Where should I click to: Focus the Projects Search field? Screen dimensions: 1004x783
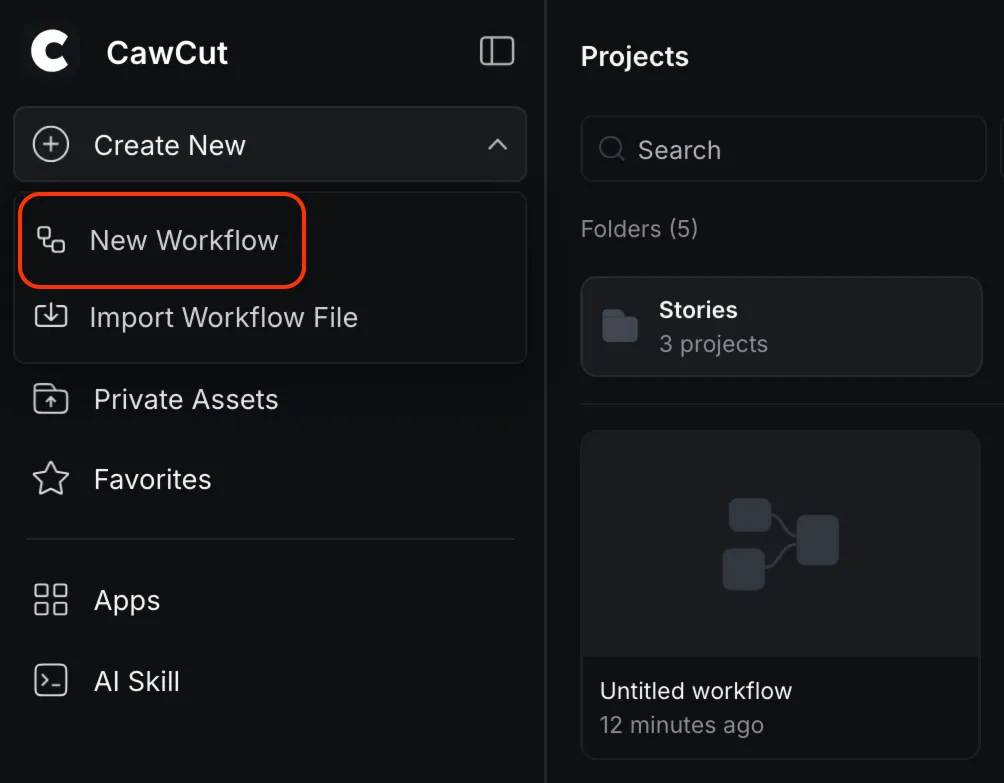[783, 149]
